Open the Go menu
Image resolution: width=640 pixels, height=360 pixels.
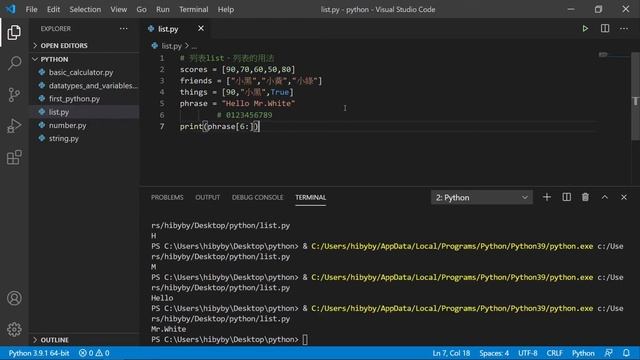[141, 9]
